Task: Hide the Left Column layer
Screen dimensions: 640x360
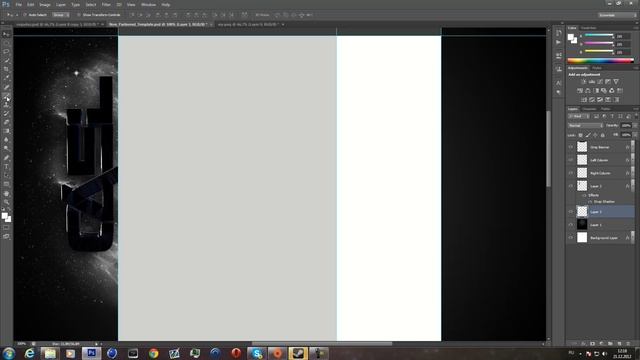Action: 571,160
